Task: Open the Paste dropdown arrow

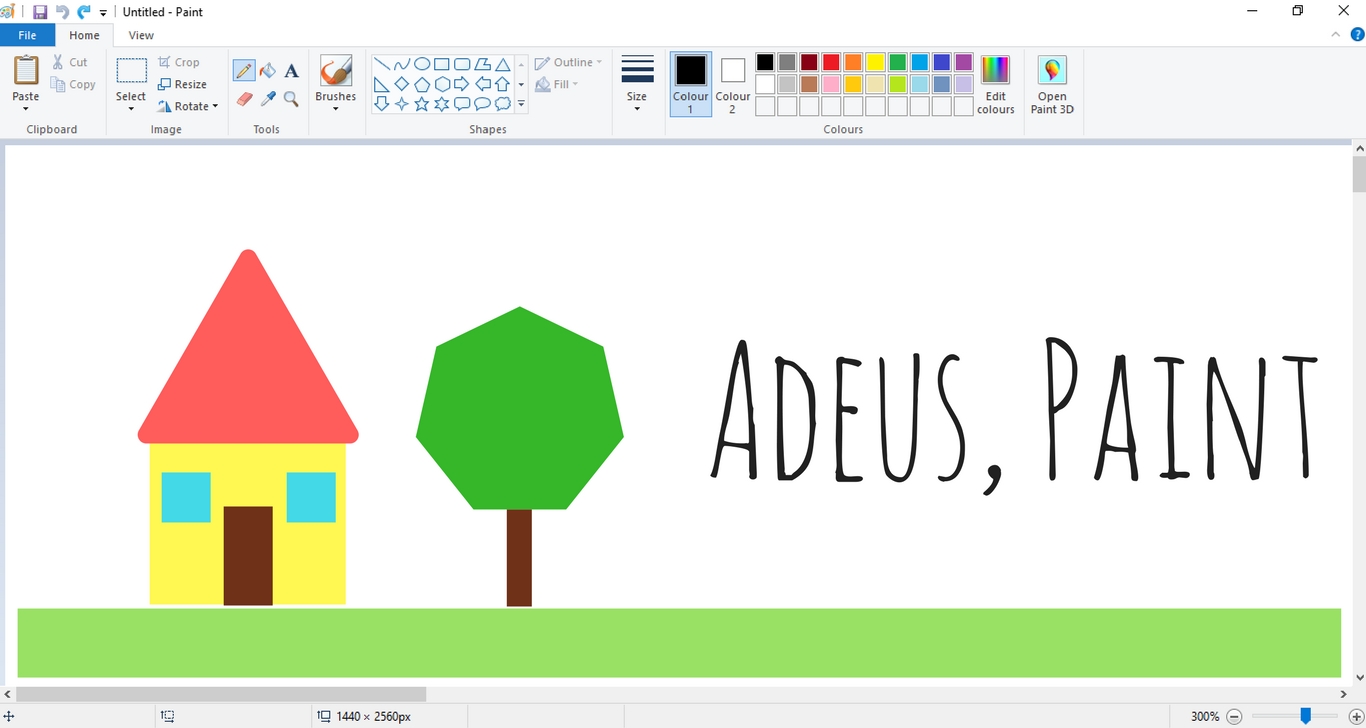Action: click(x=26, y=109)
